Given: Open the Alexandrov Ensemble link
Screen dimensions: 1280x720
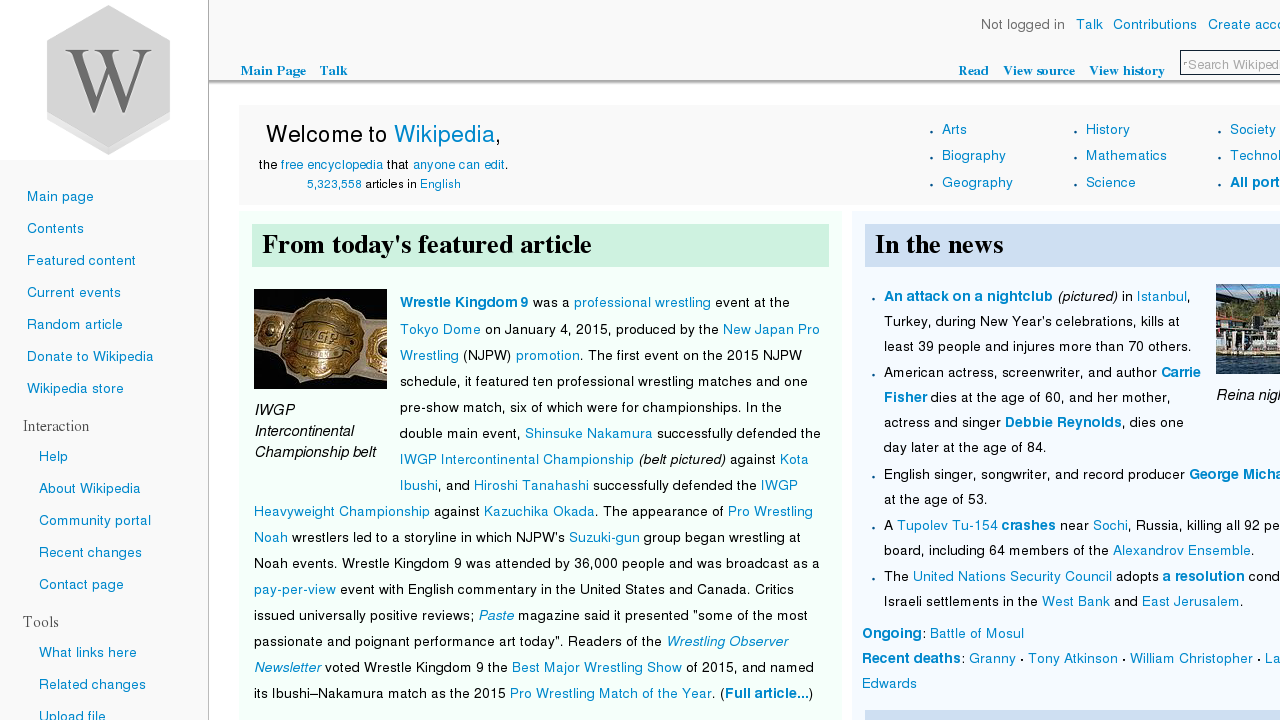Looking at the screenshot, I should (x=1182, y=552).
